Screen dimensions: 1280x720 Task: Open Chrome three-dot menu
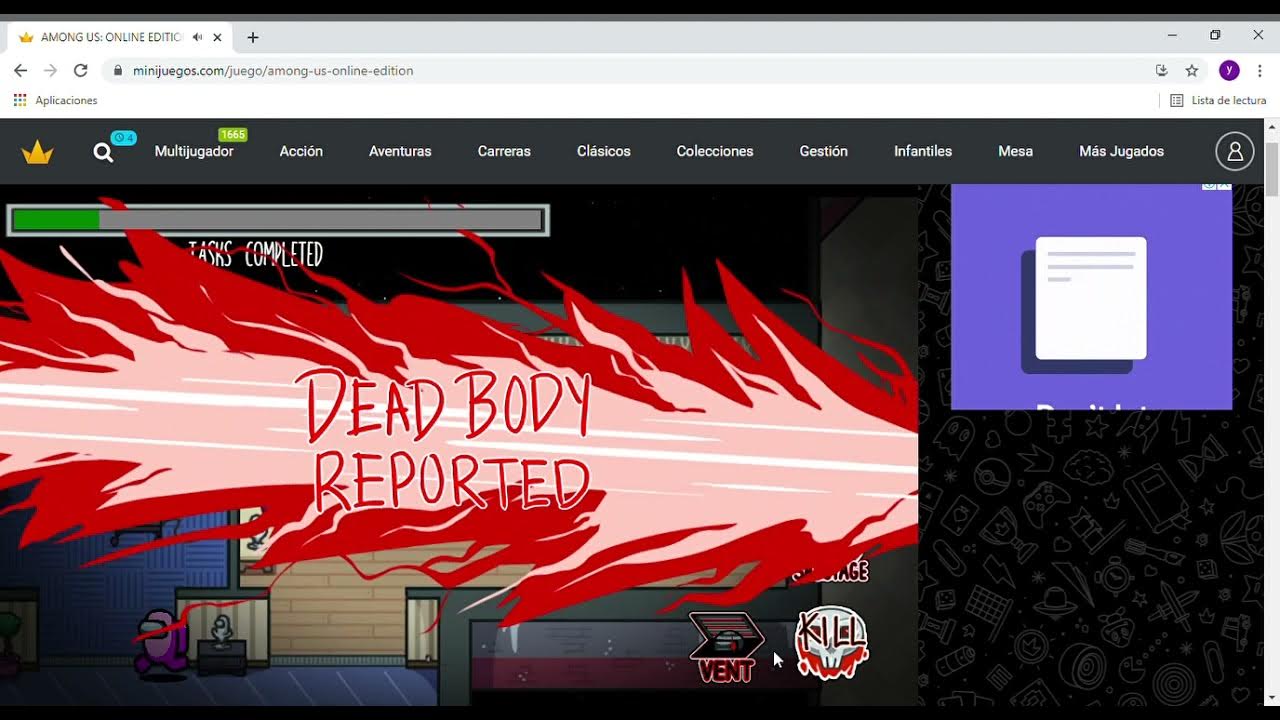pyautogui.click(x=1260, y=71)
